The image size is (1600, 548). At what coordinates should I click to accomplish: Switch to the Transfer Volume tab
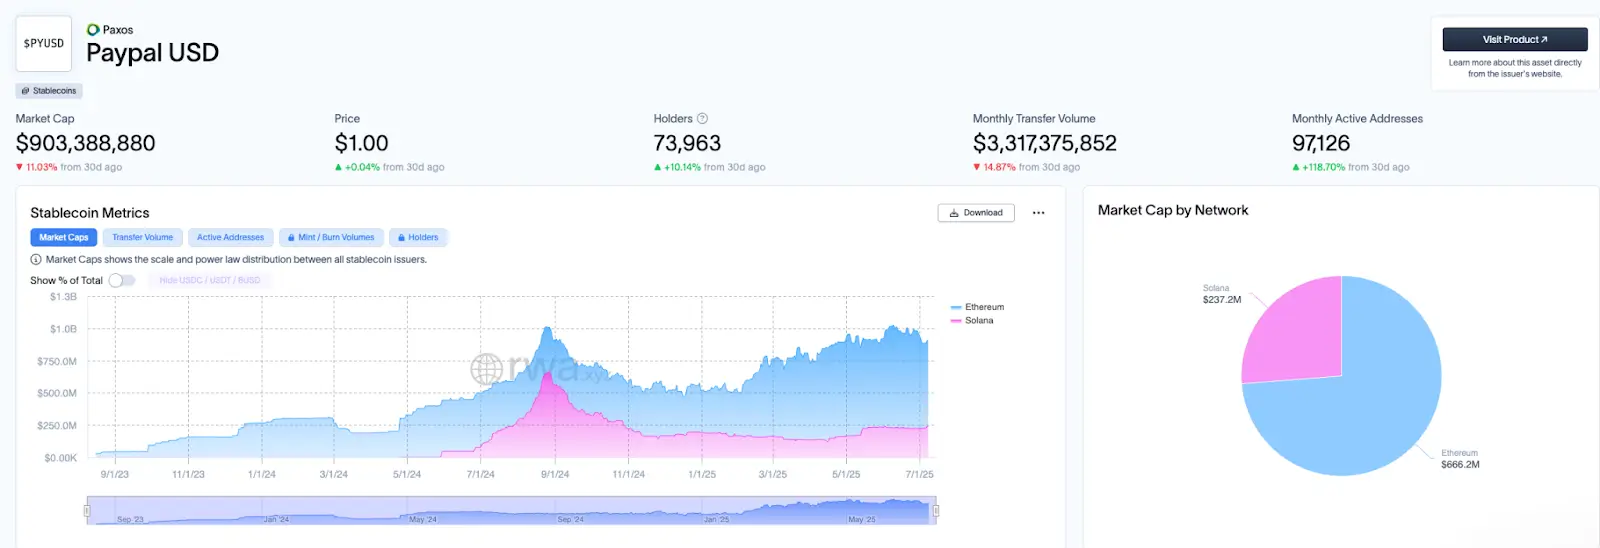[142, 237]
